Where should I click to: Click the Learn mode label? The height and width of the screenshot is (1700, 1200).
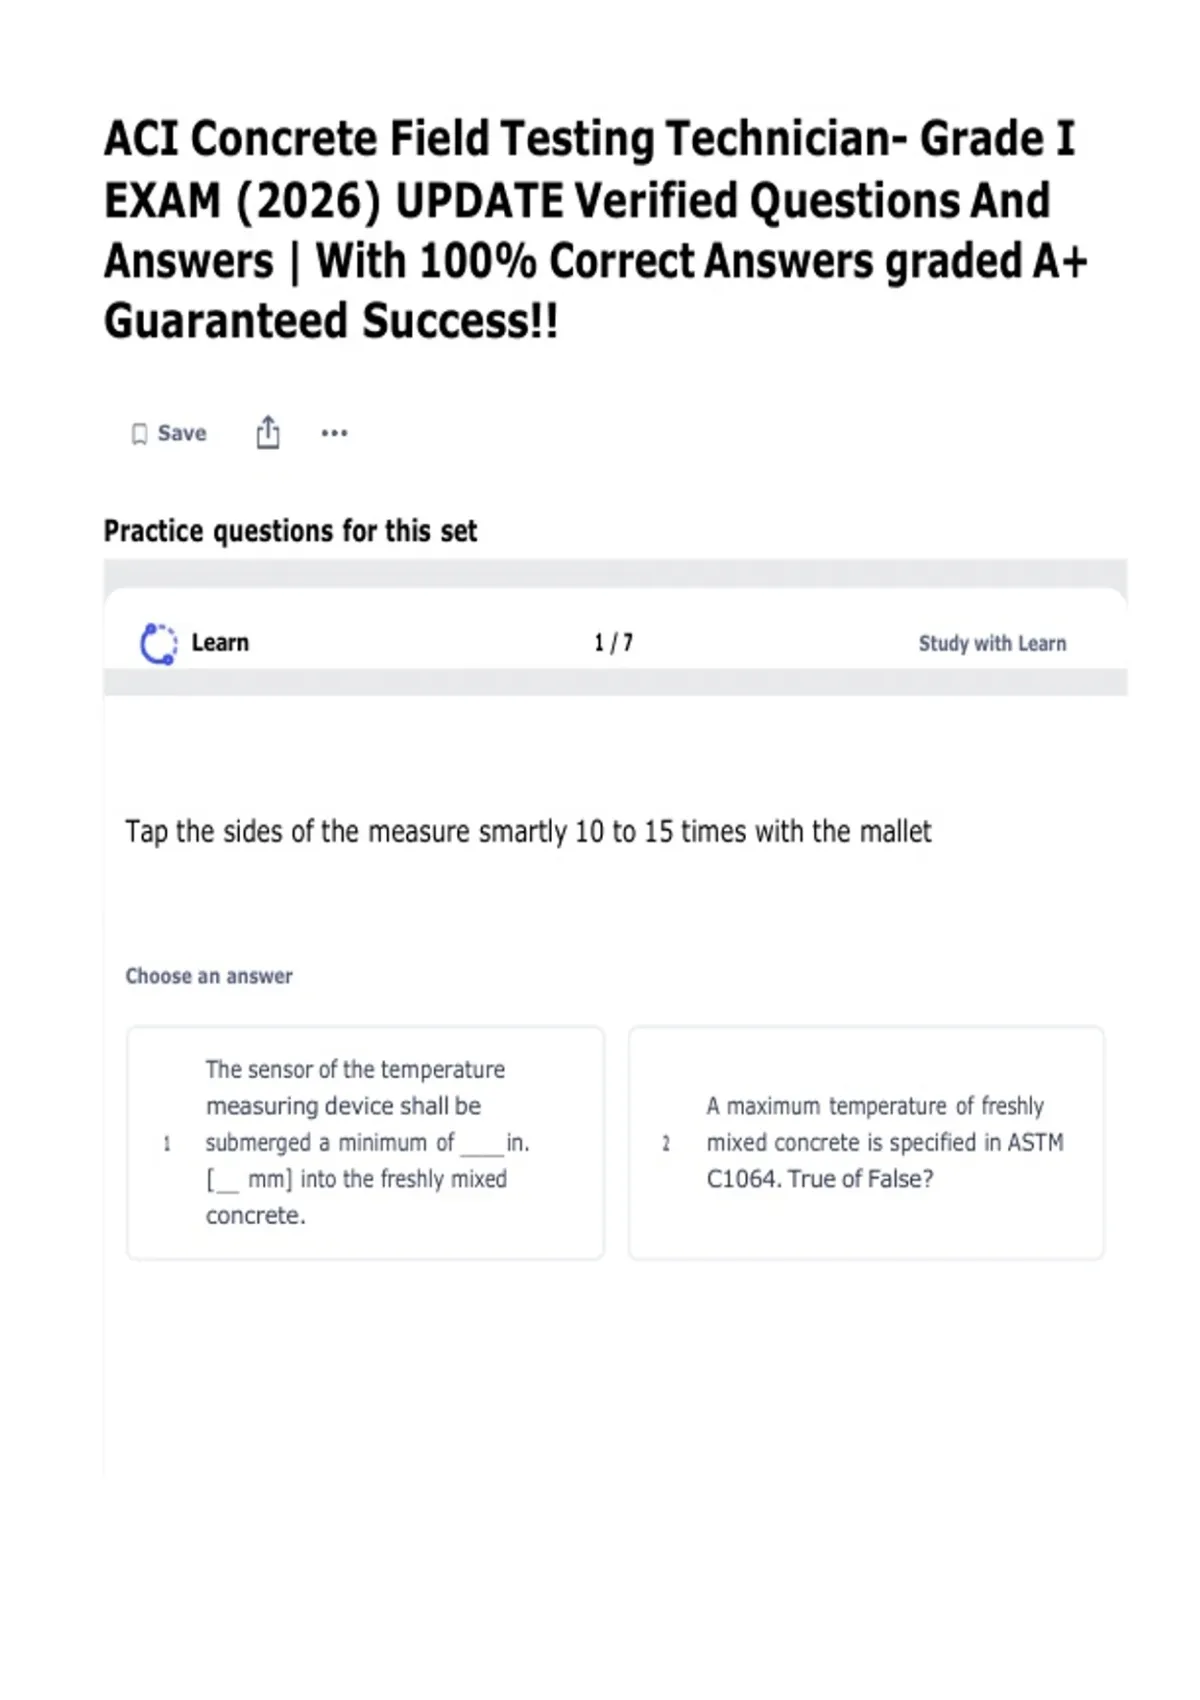click(x=220, y=643)
